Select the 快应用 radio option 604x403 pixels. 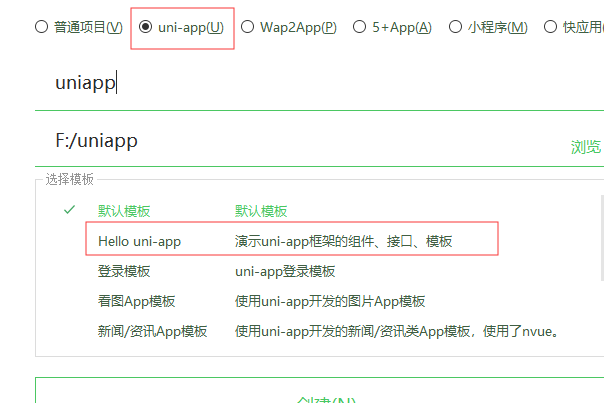pyautogui.click(x=550, y=27)
